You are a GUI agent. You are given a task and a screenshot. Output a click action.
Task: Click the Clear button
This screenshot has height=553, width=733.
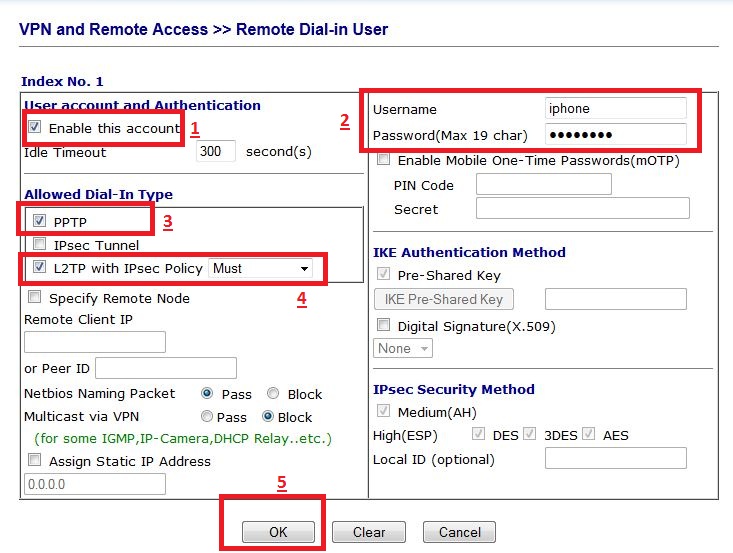pyautogui.click(x=369, y=532)
